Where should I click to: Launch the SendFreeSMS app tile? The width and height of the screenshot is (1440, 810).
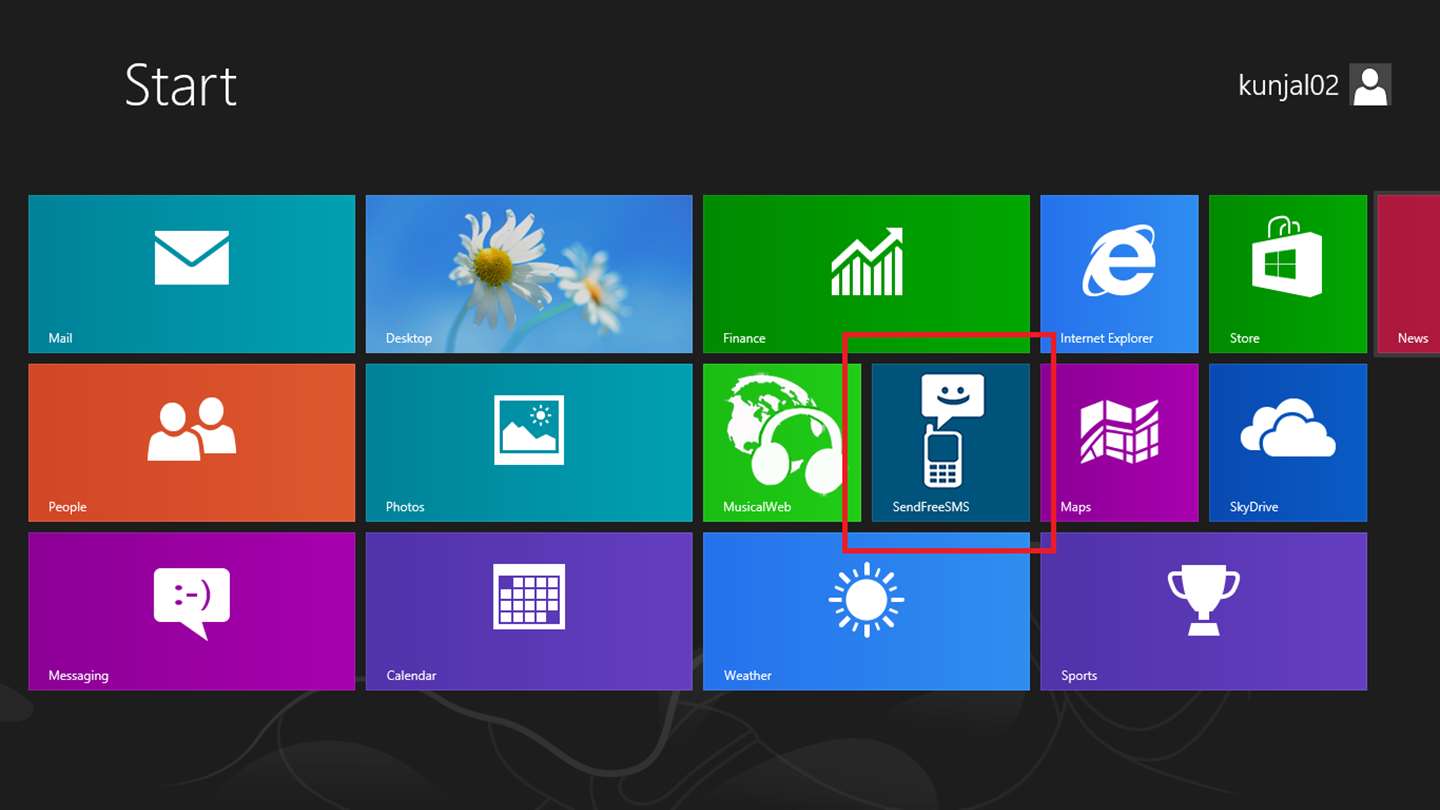coord(951,442)
